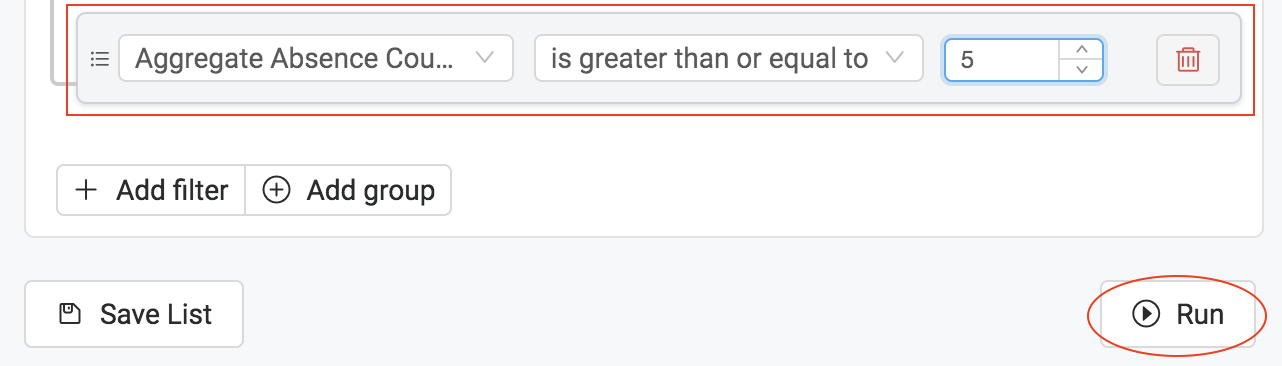The height and width of the screenshot is (366, 1282).
Task: Save the current list
Action: [x=134, y=314]
